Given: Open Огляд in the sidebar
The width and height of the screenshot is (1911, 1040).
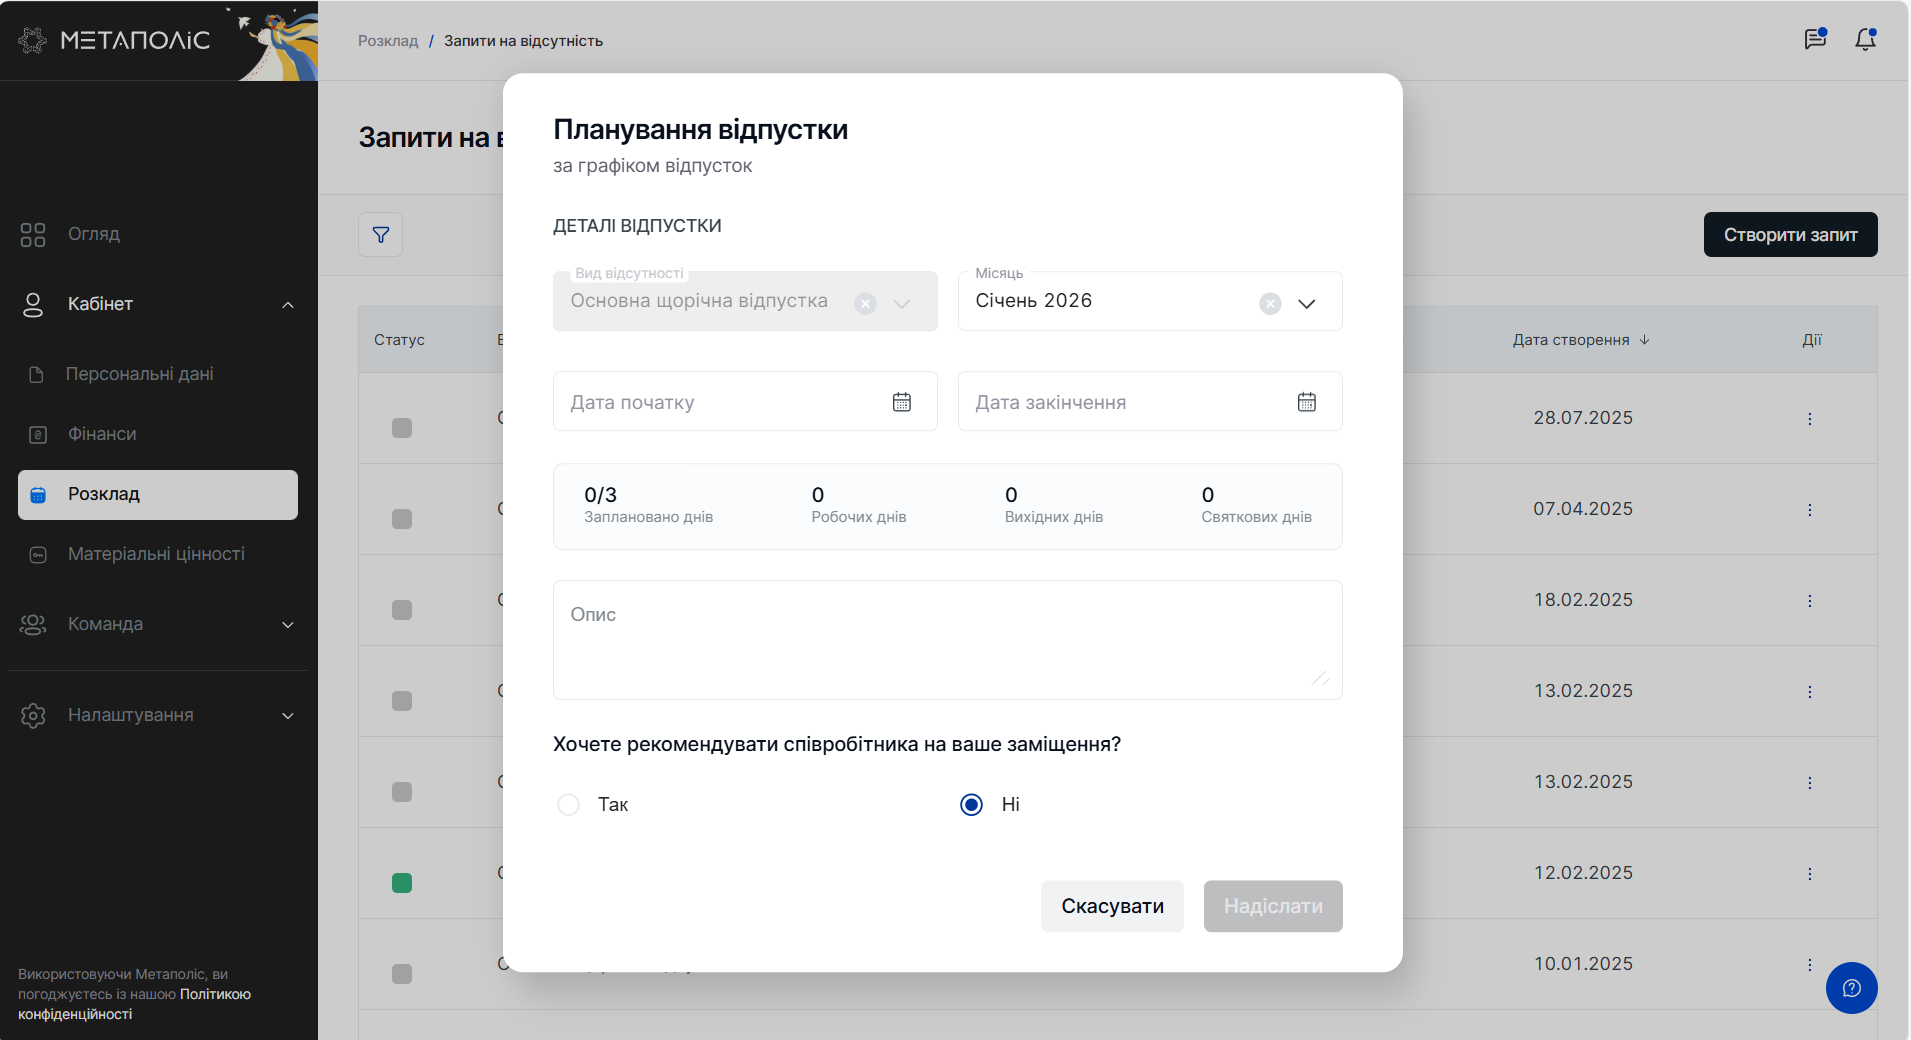Looking at the screenshot, I should coord(94,234).
